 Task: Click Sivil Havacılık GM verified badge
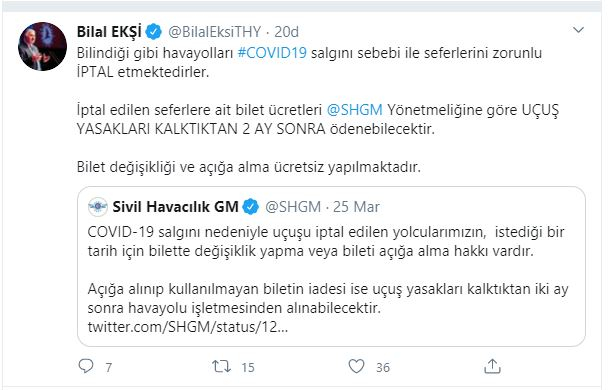tap(250, 207)
